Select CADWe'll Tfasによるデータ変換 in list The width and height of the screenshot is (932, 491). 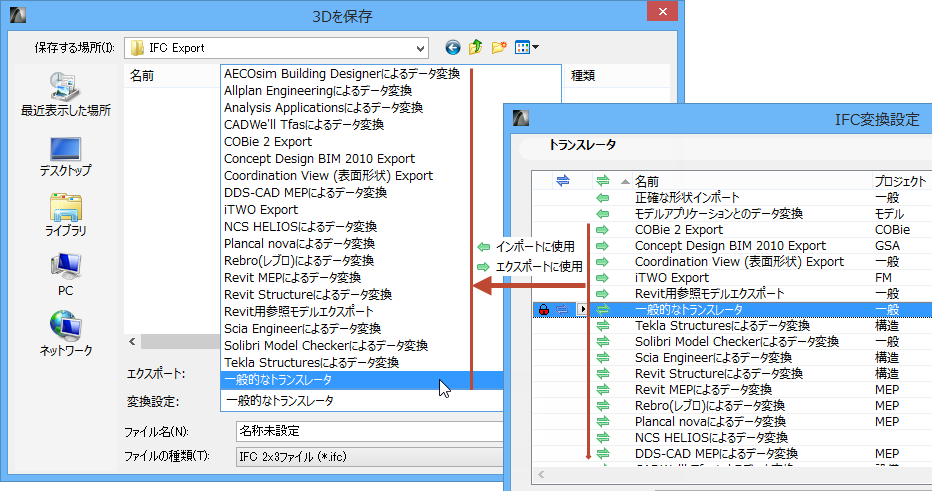pos(304,125)
